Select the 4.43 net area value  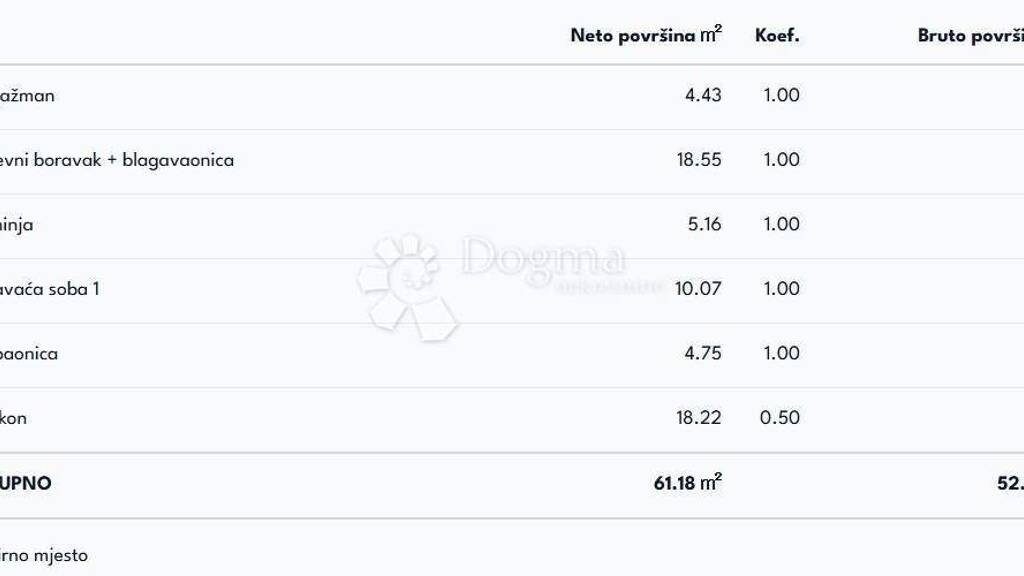[703, 96]
